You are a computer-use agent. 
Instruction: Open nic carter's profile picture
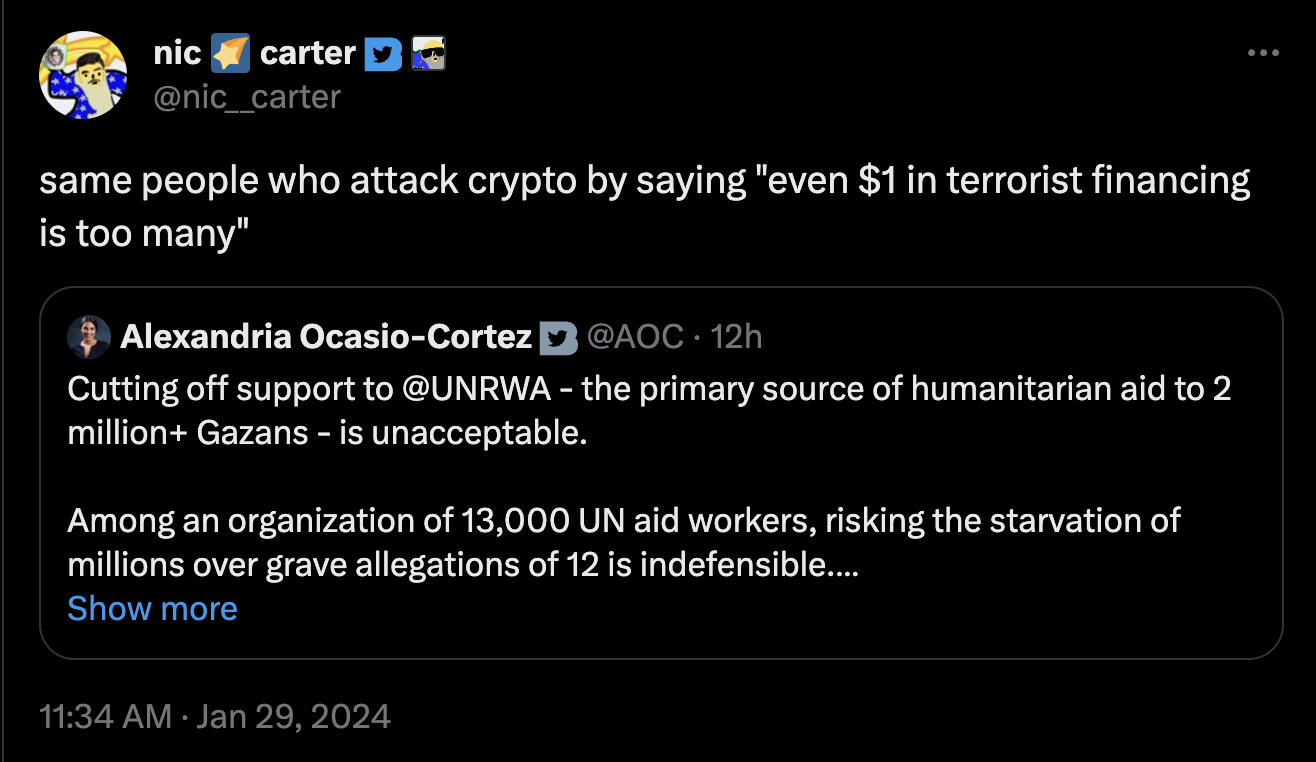point(83,75)
